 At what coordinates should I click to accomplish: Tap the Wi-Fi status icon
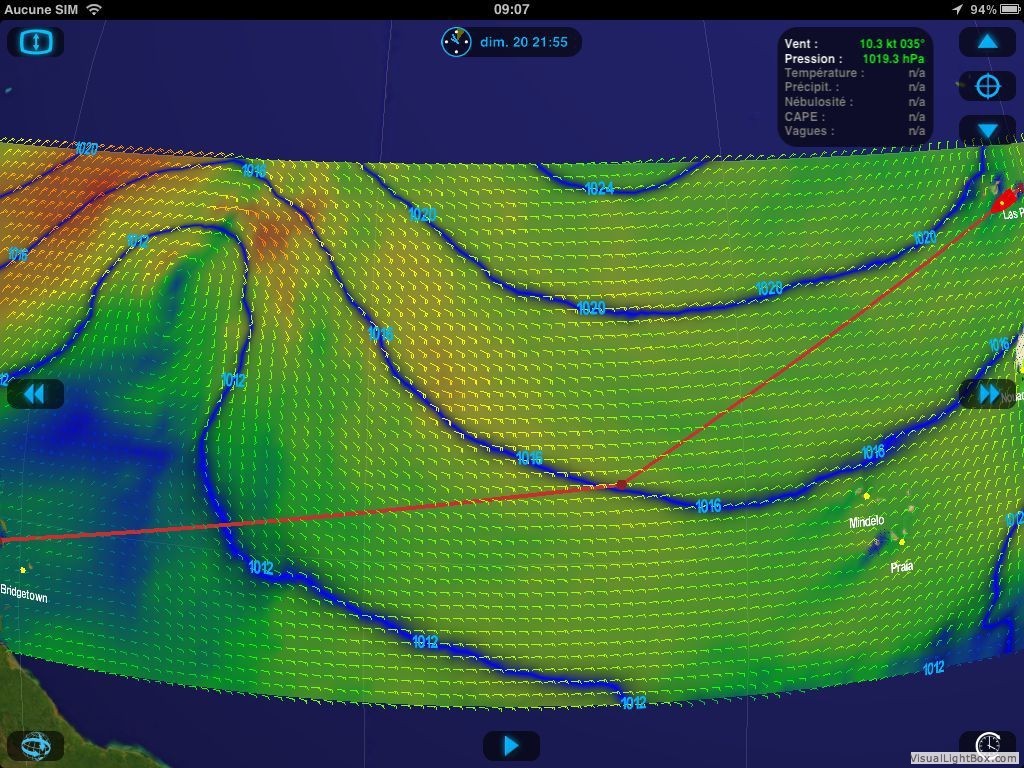pyautogui.click(x=95, y=9)
